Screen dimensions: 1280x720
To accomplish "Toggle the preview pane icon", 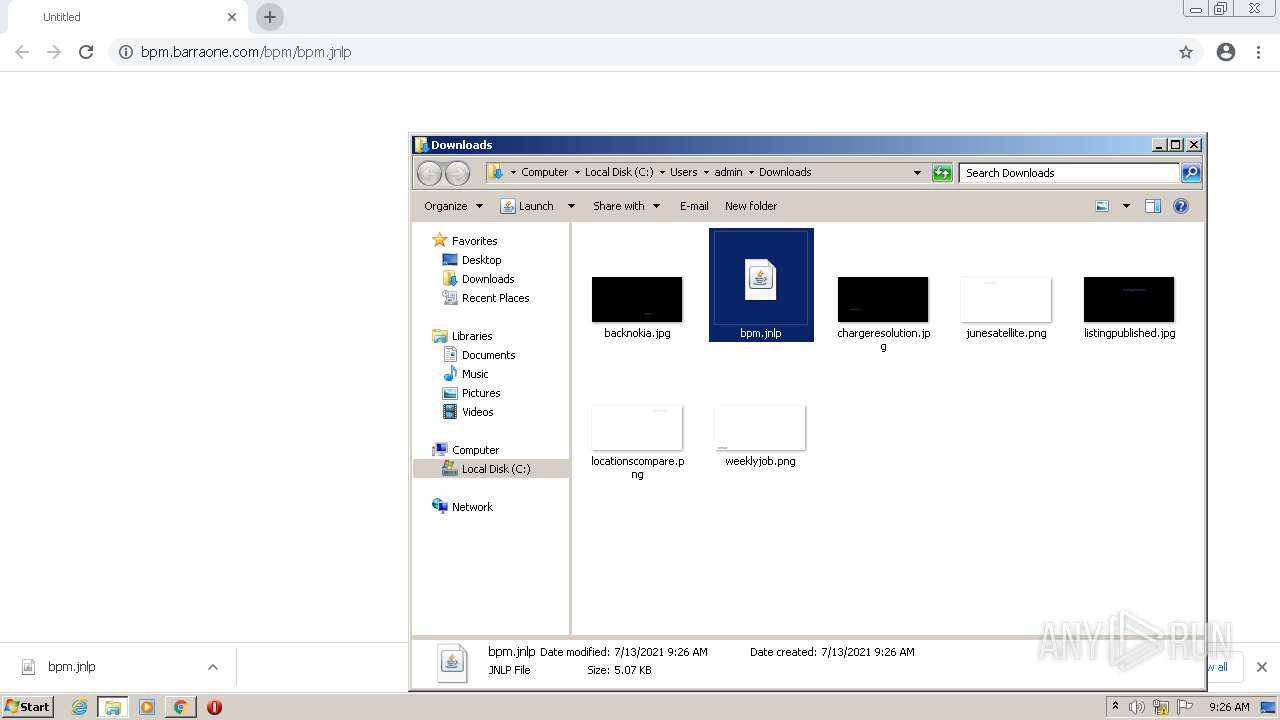I will click(x=1153, y=206).
